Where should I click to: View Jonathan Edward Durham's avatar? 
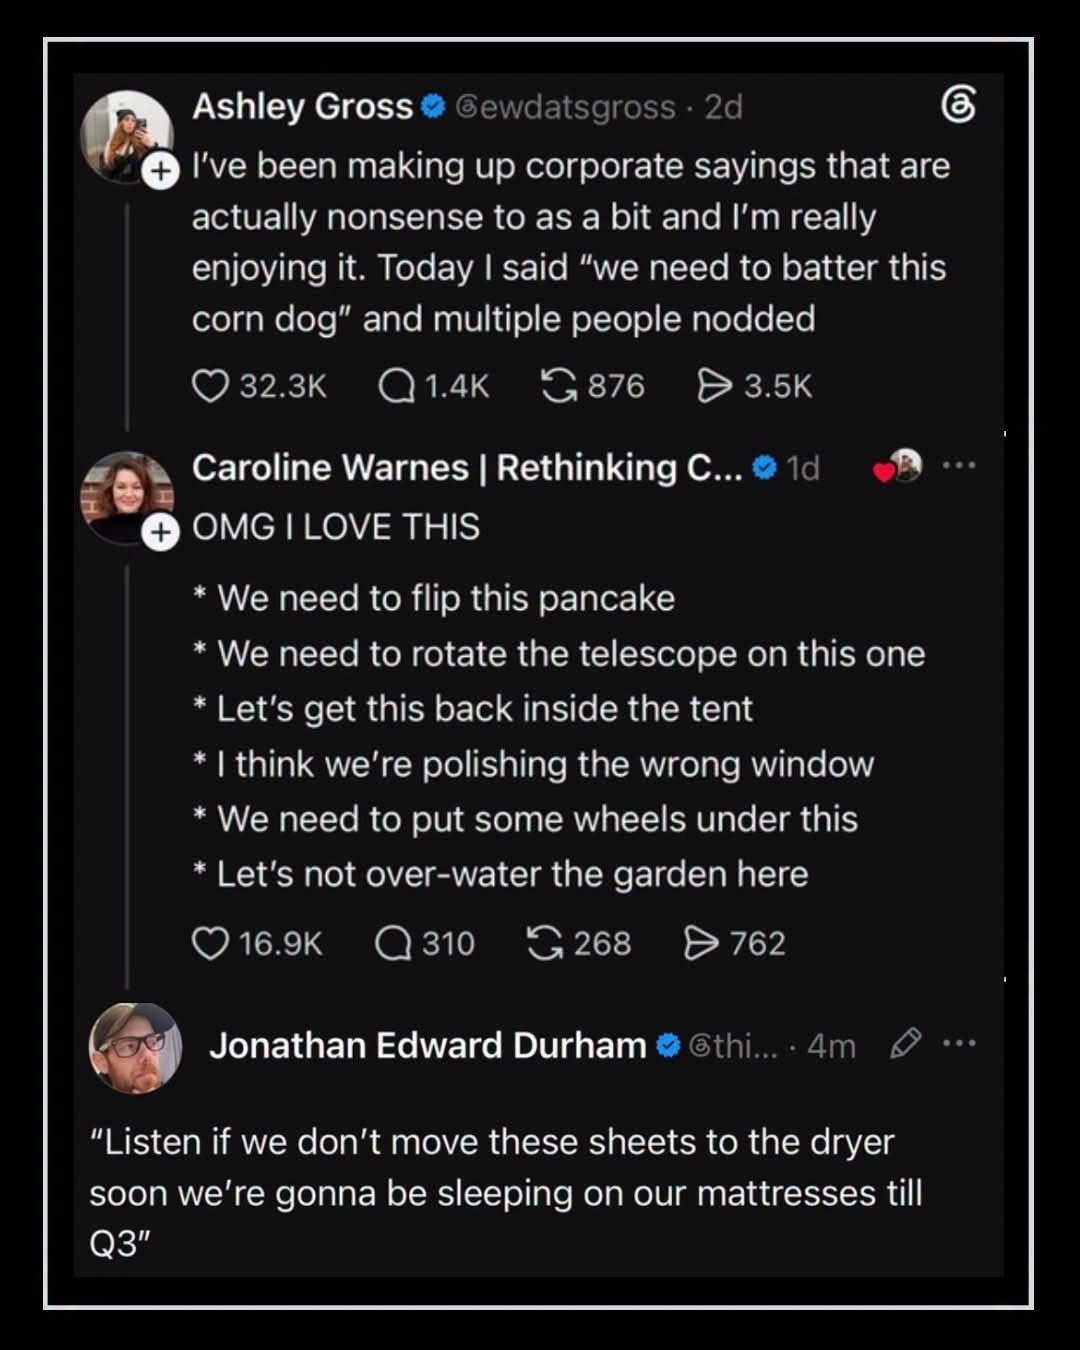click(x=135, y=1048)
